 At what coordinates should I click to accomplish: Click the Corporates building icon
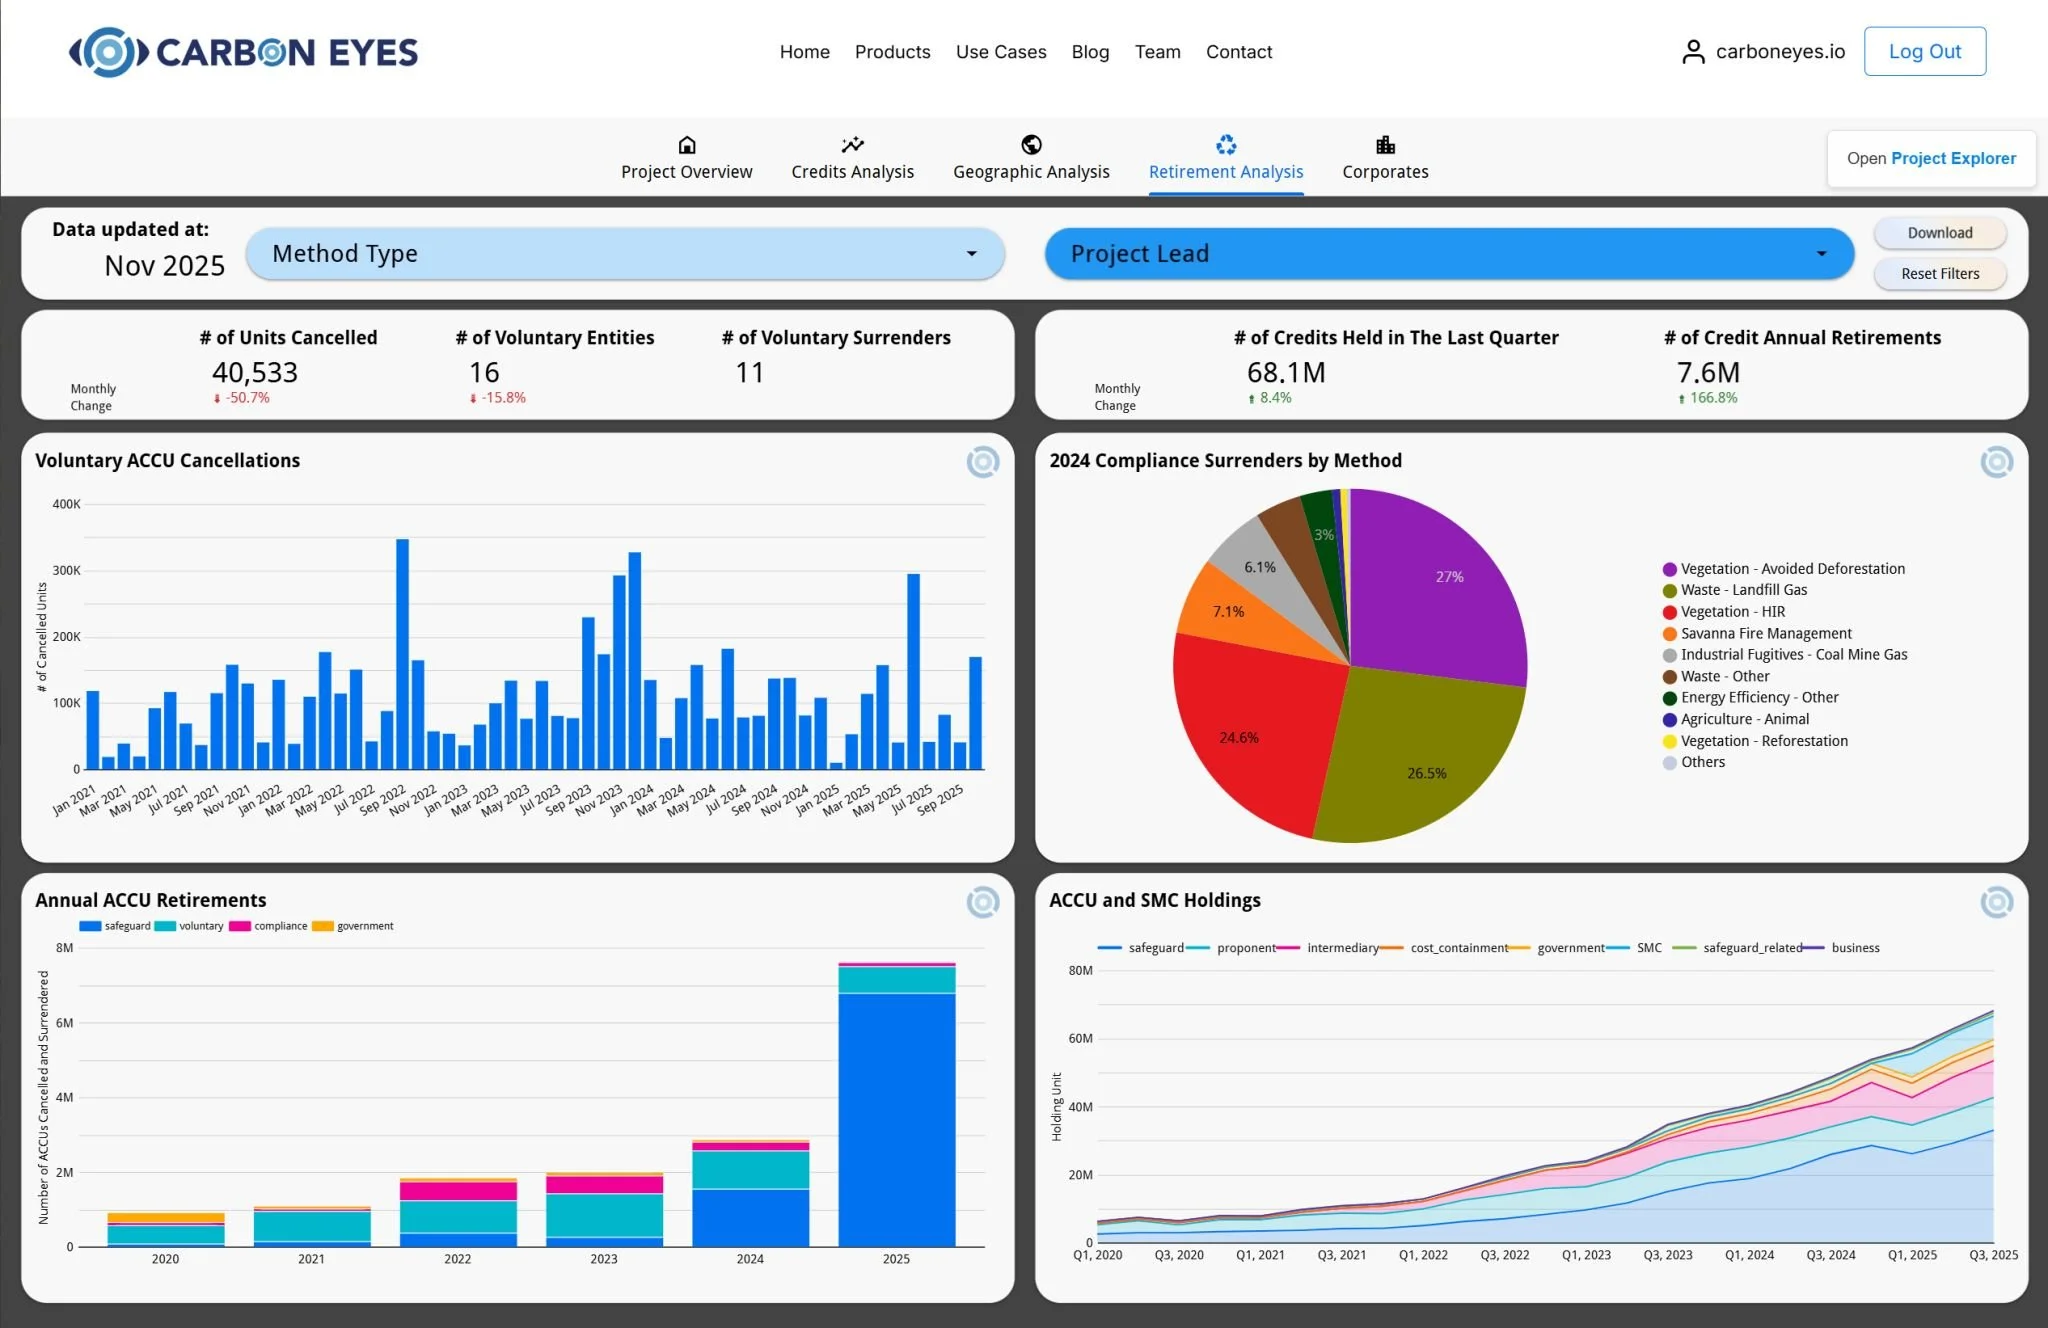point(1385,145)
